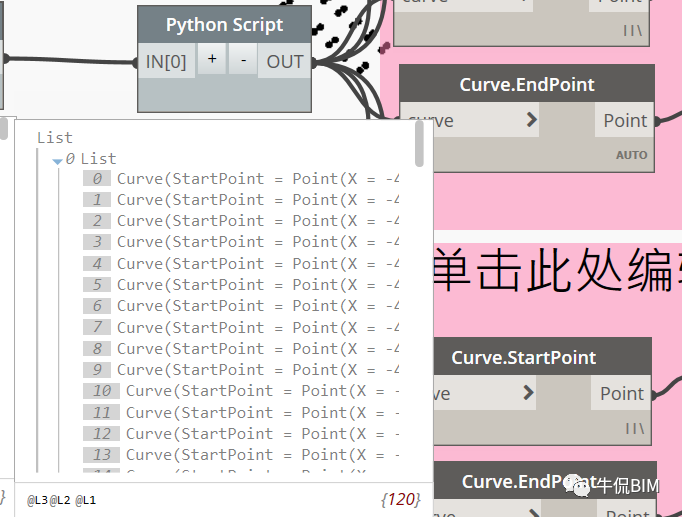Open the chevron on the Curve.StartPoint input
This screenshot has width=682, height=517.
point(528,393)
